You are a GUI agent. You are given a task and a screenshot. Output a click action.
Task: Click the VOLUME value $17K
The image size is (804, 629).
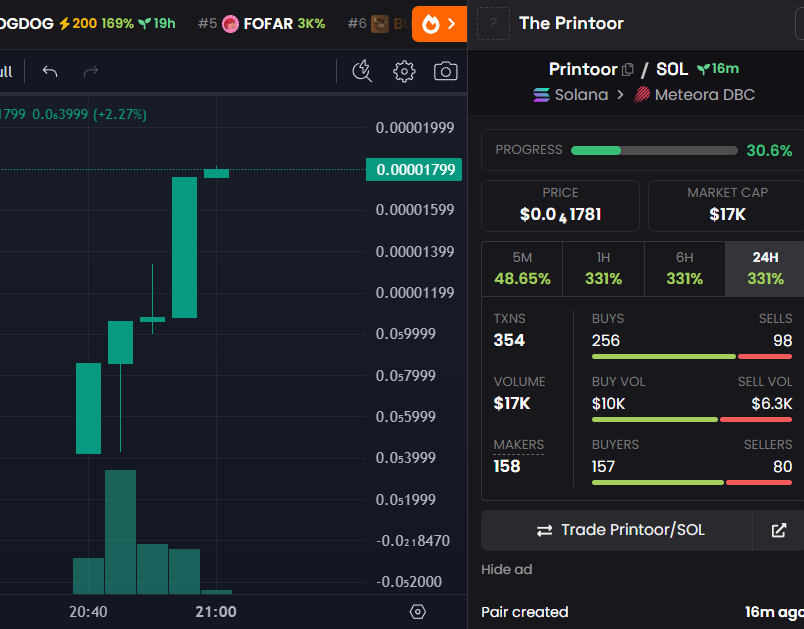tap(512, 403)
